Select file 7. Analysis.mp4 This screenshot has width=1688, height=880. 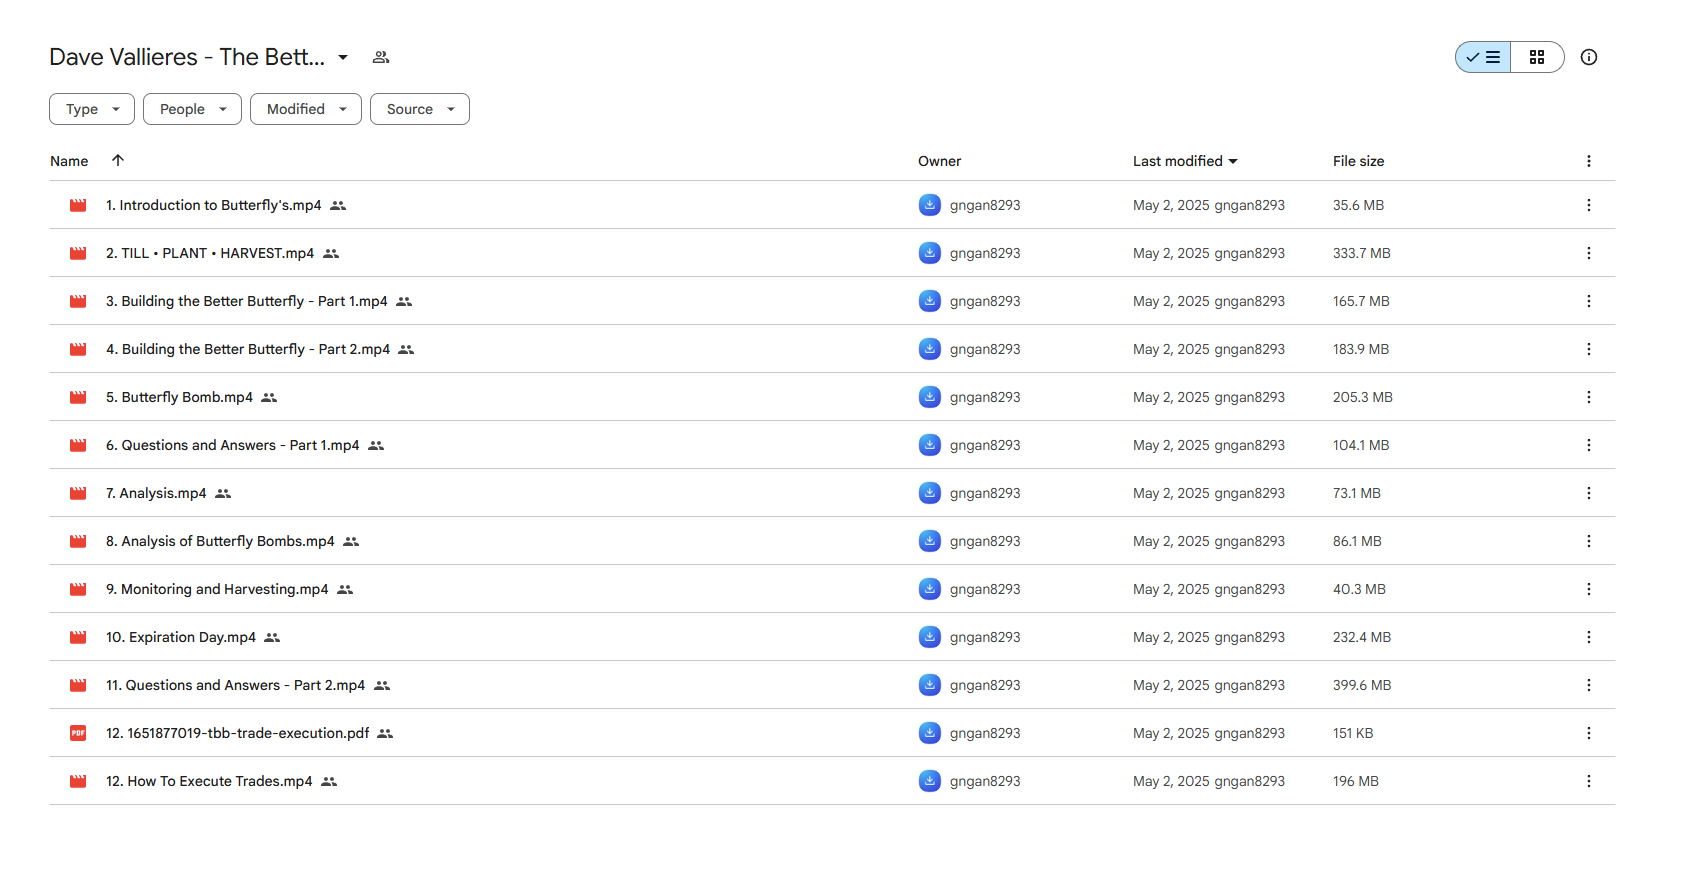(x=156, y=493)
